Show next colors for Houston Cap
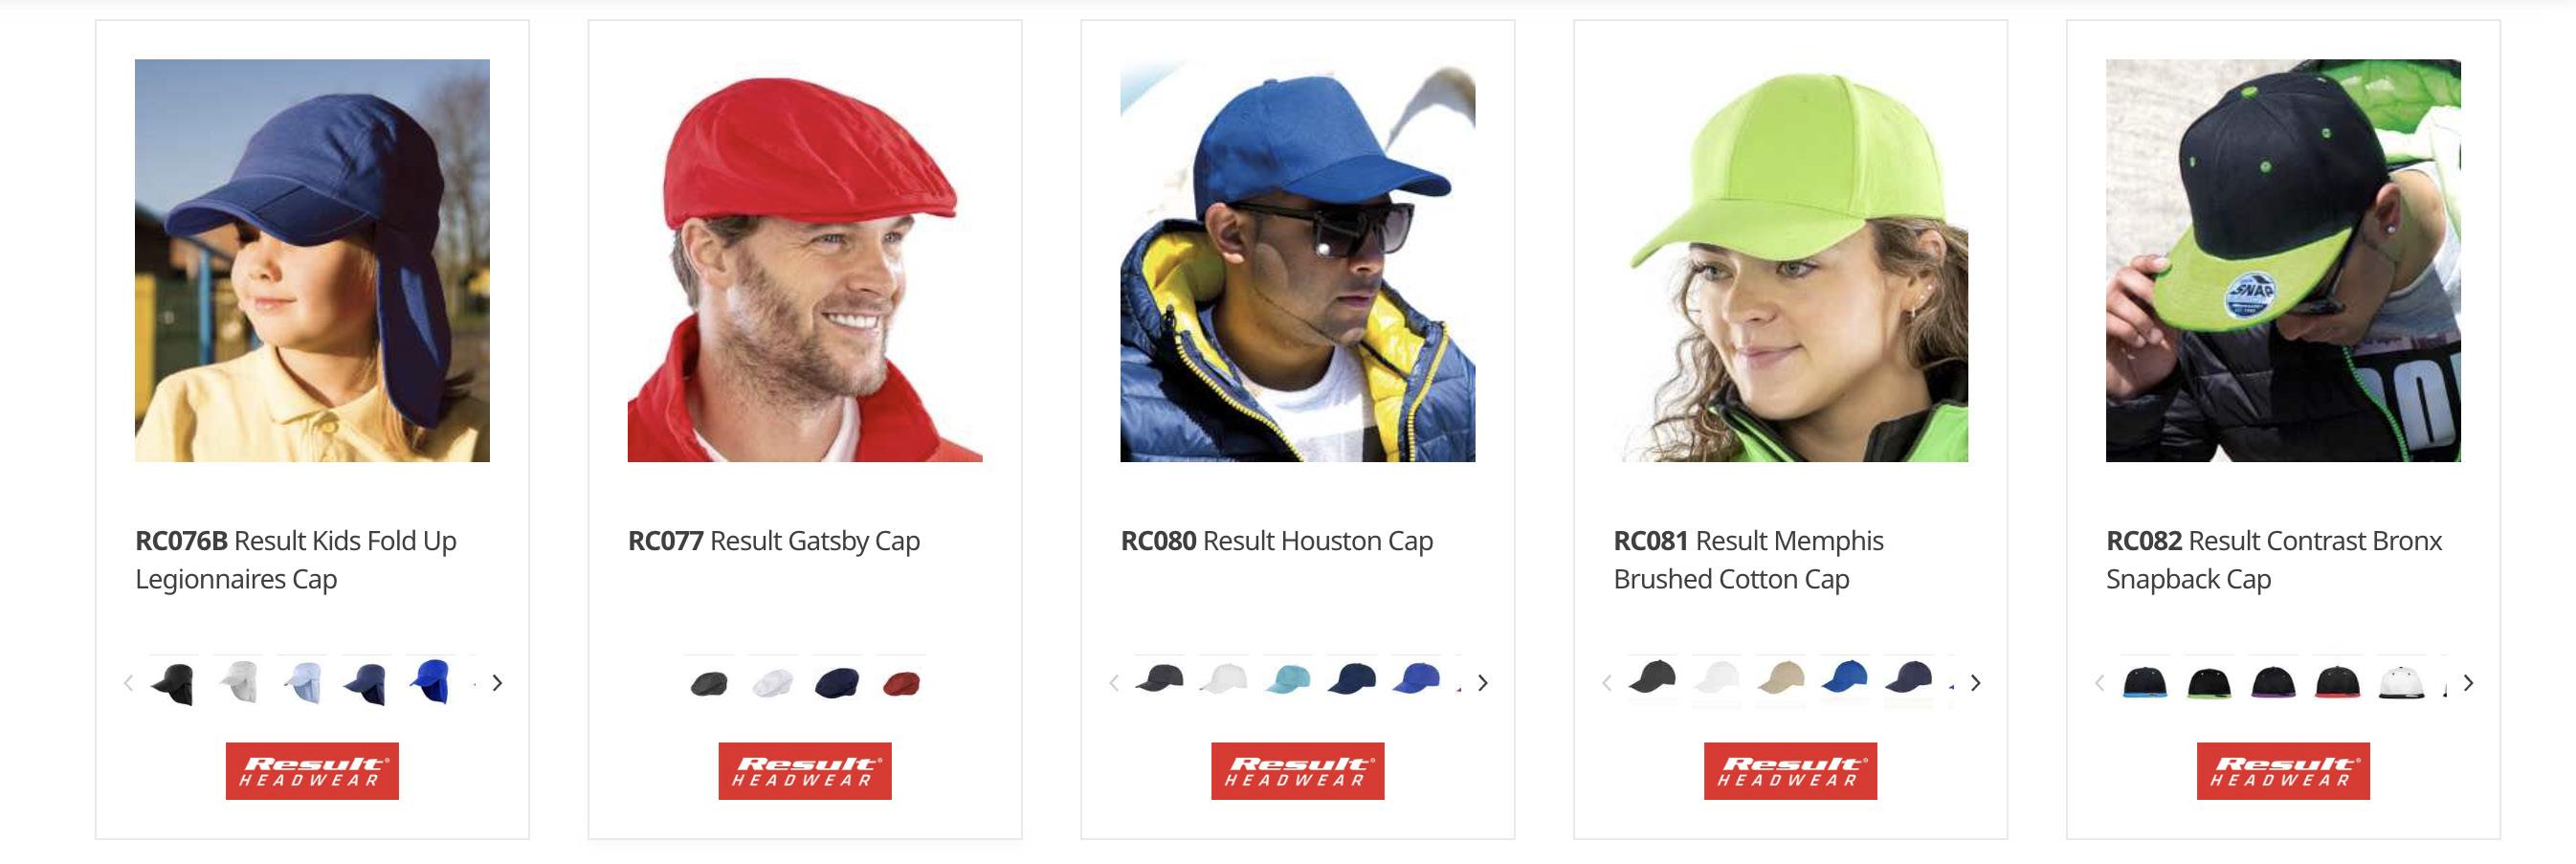Screen dimensions: 2576x864 tap(1483, 683)
